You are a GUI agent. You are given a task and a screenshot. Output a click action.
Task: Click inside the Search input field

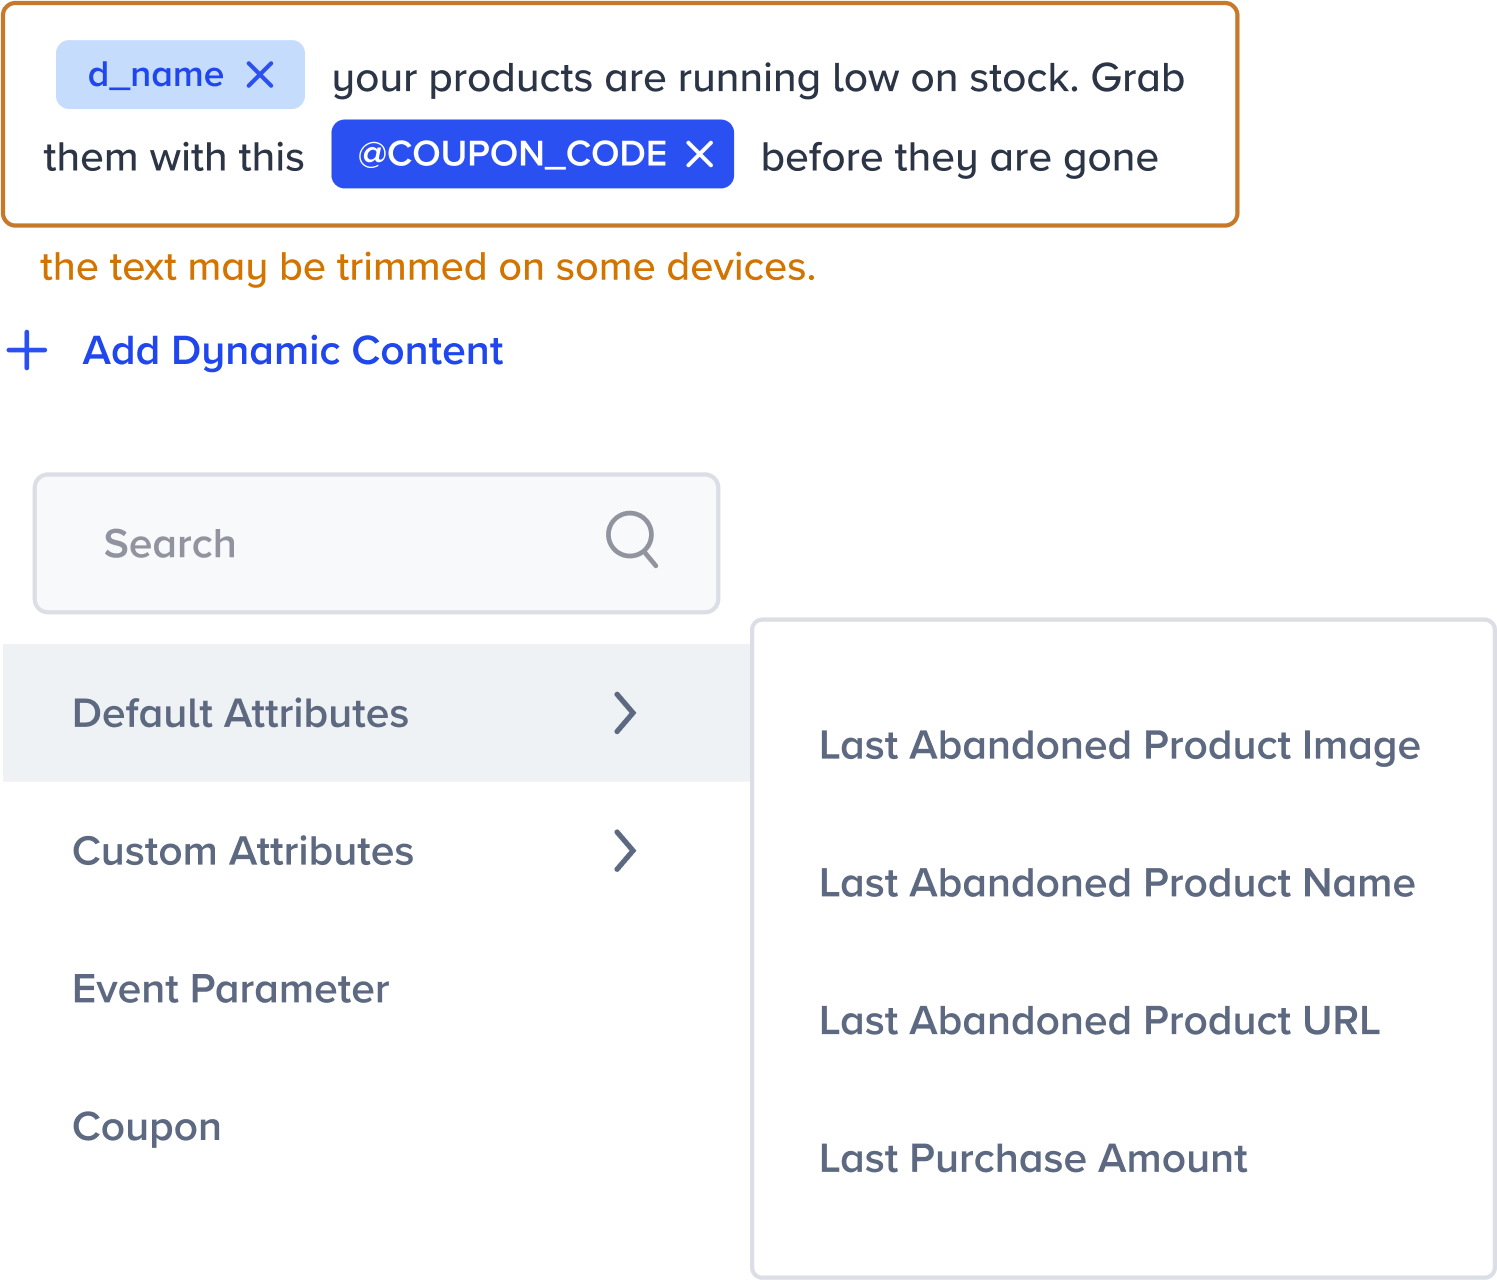coord(300,542)
